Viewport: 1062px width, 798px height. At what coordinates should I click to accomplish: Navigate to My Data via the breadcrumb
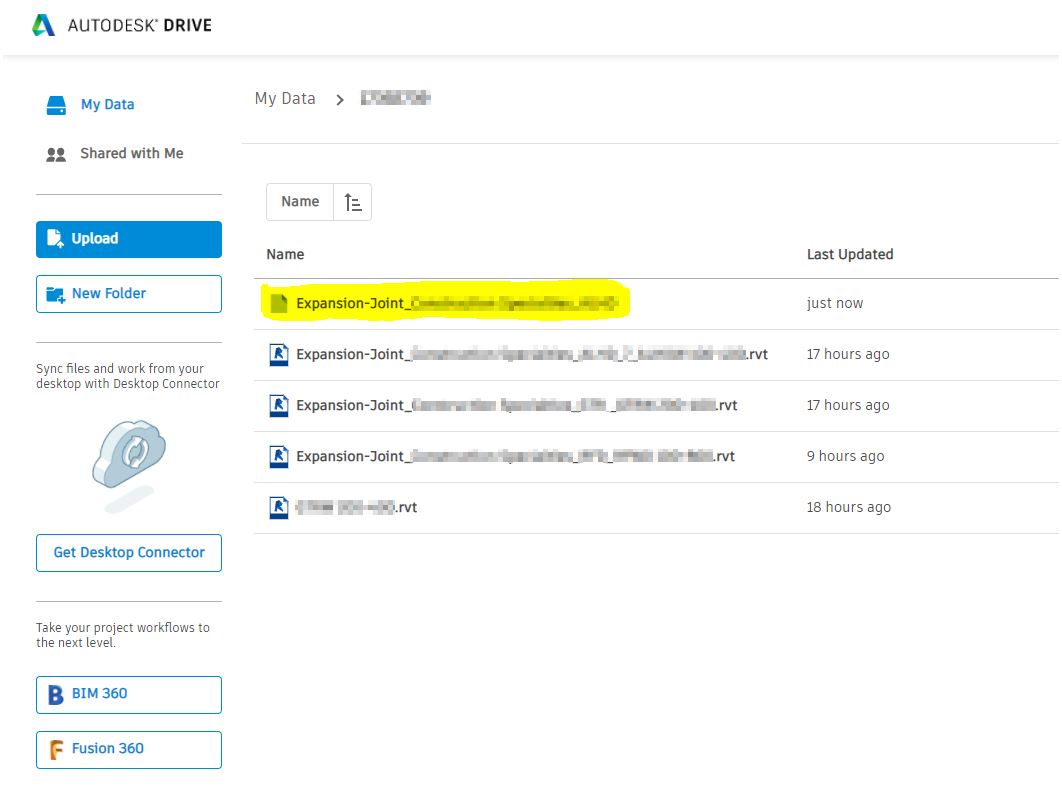284,98
